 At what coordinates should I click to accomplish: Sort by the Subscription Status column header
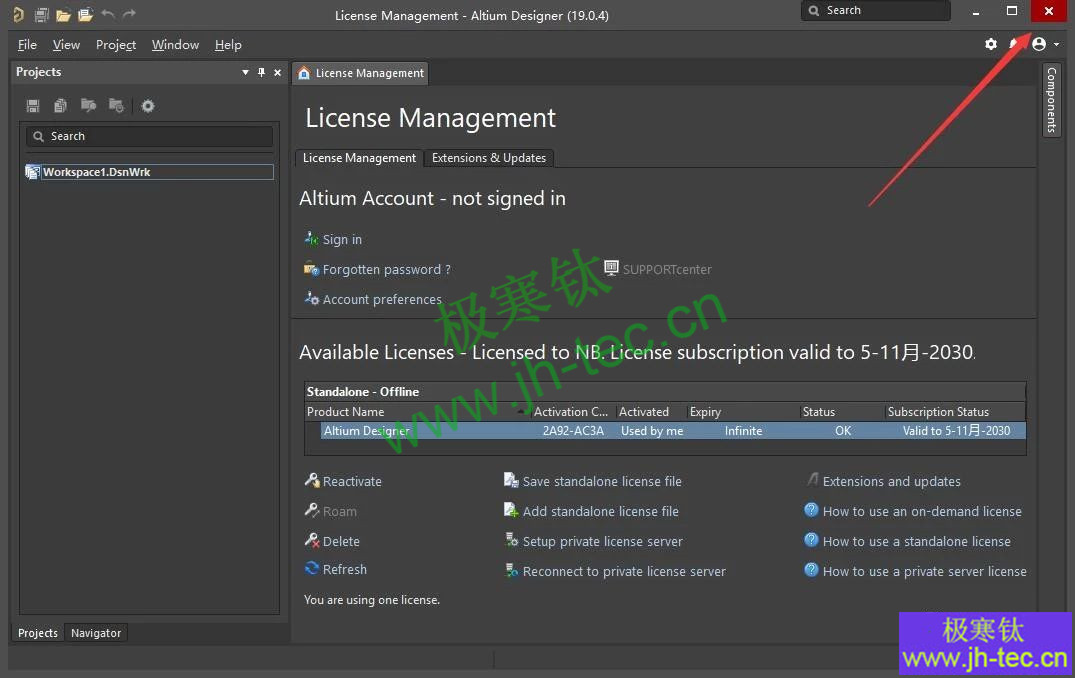956,411
